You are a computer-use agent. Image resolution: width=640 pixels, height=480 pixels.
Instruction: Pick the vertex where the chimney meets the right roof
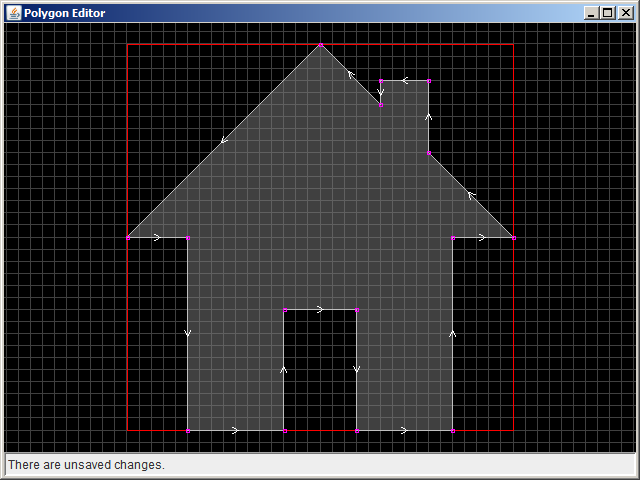pos(429,153)
